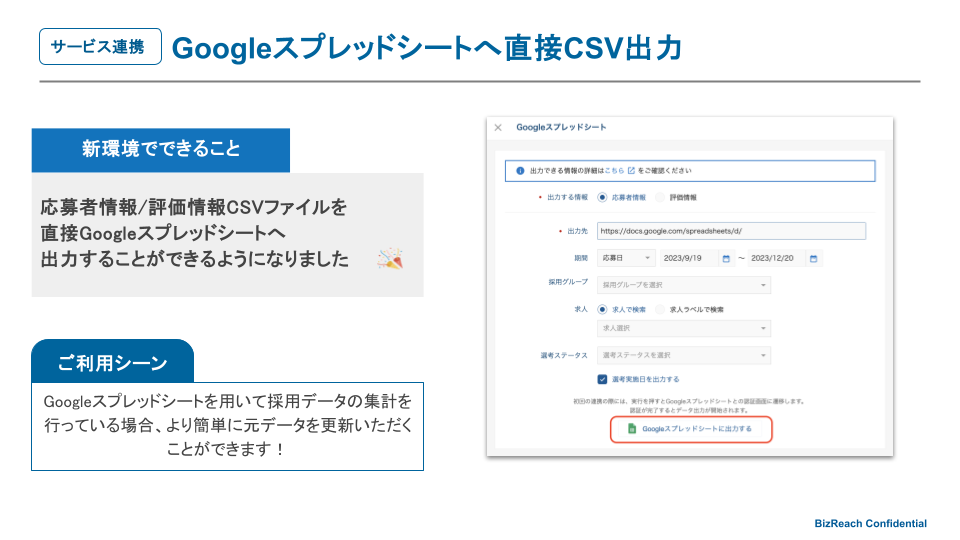Click the end date field 2023/12/20

point(776,258)
